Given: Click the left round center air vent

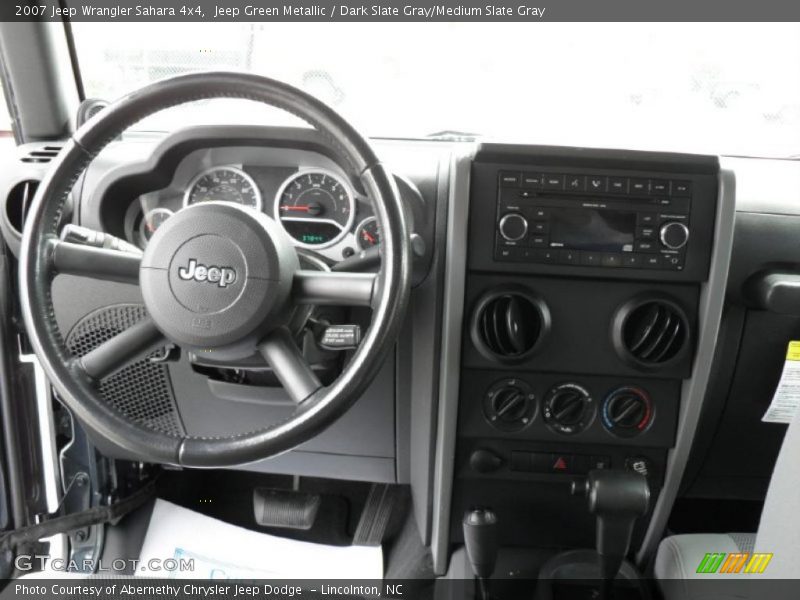Looking at the screenshot, I should click(x=511, y=324).
